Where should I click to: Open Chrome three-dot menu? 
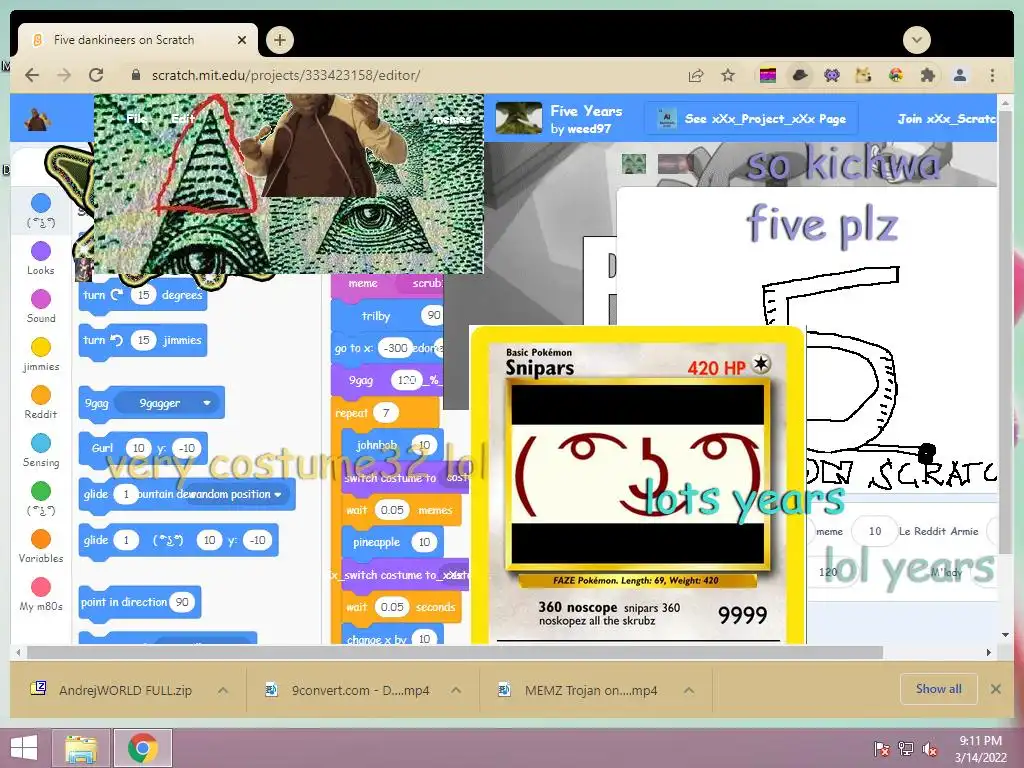point(992,75)
